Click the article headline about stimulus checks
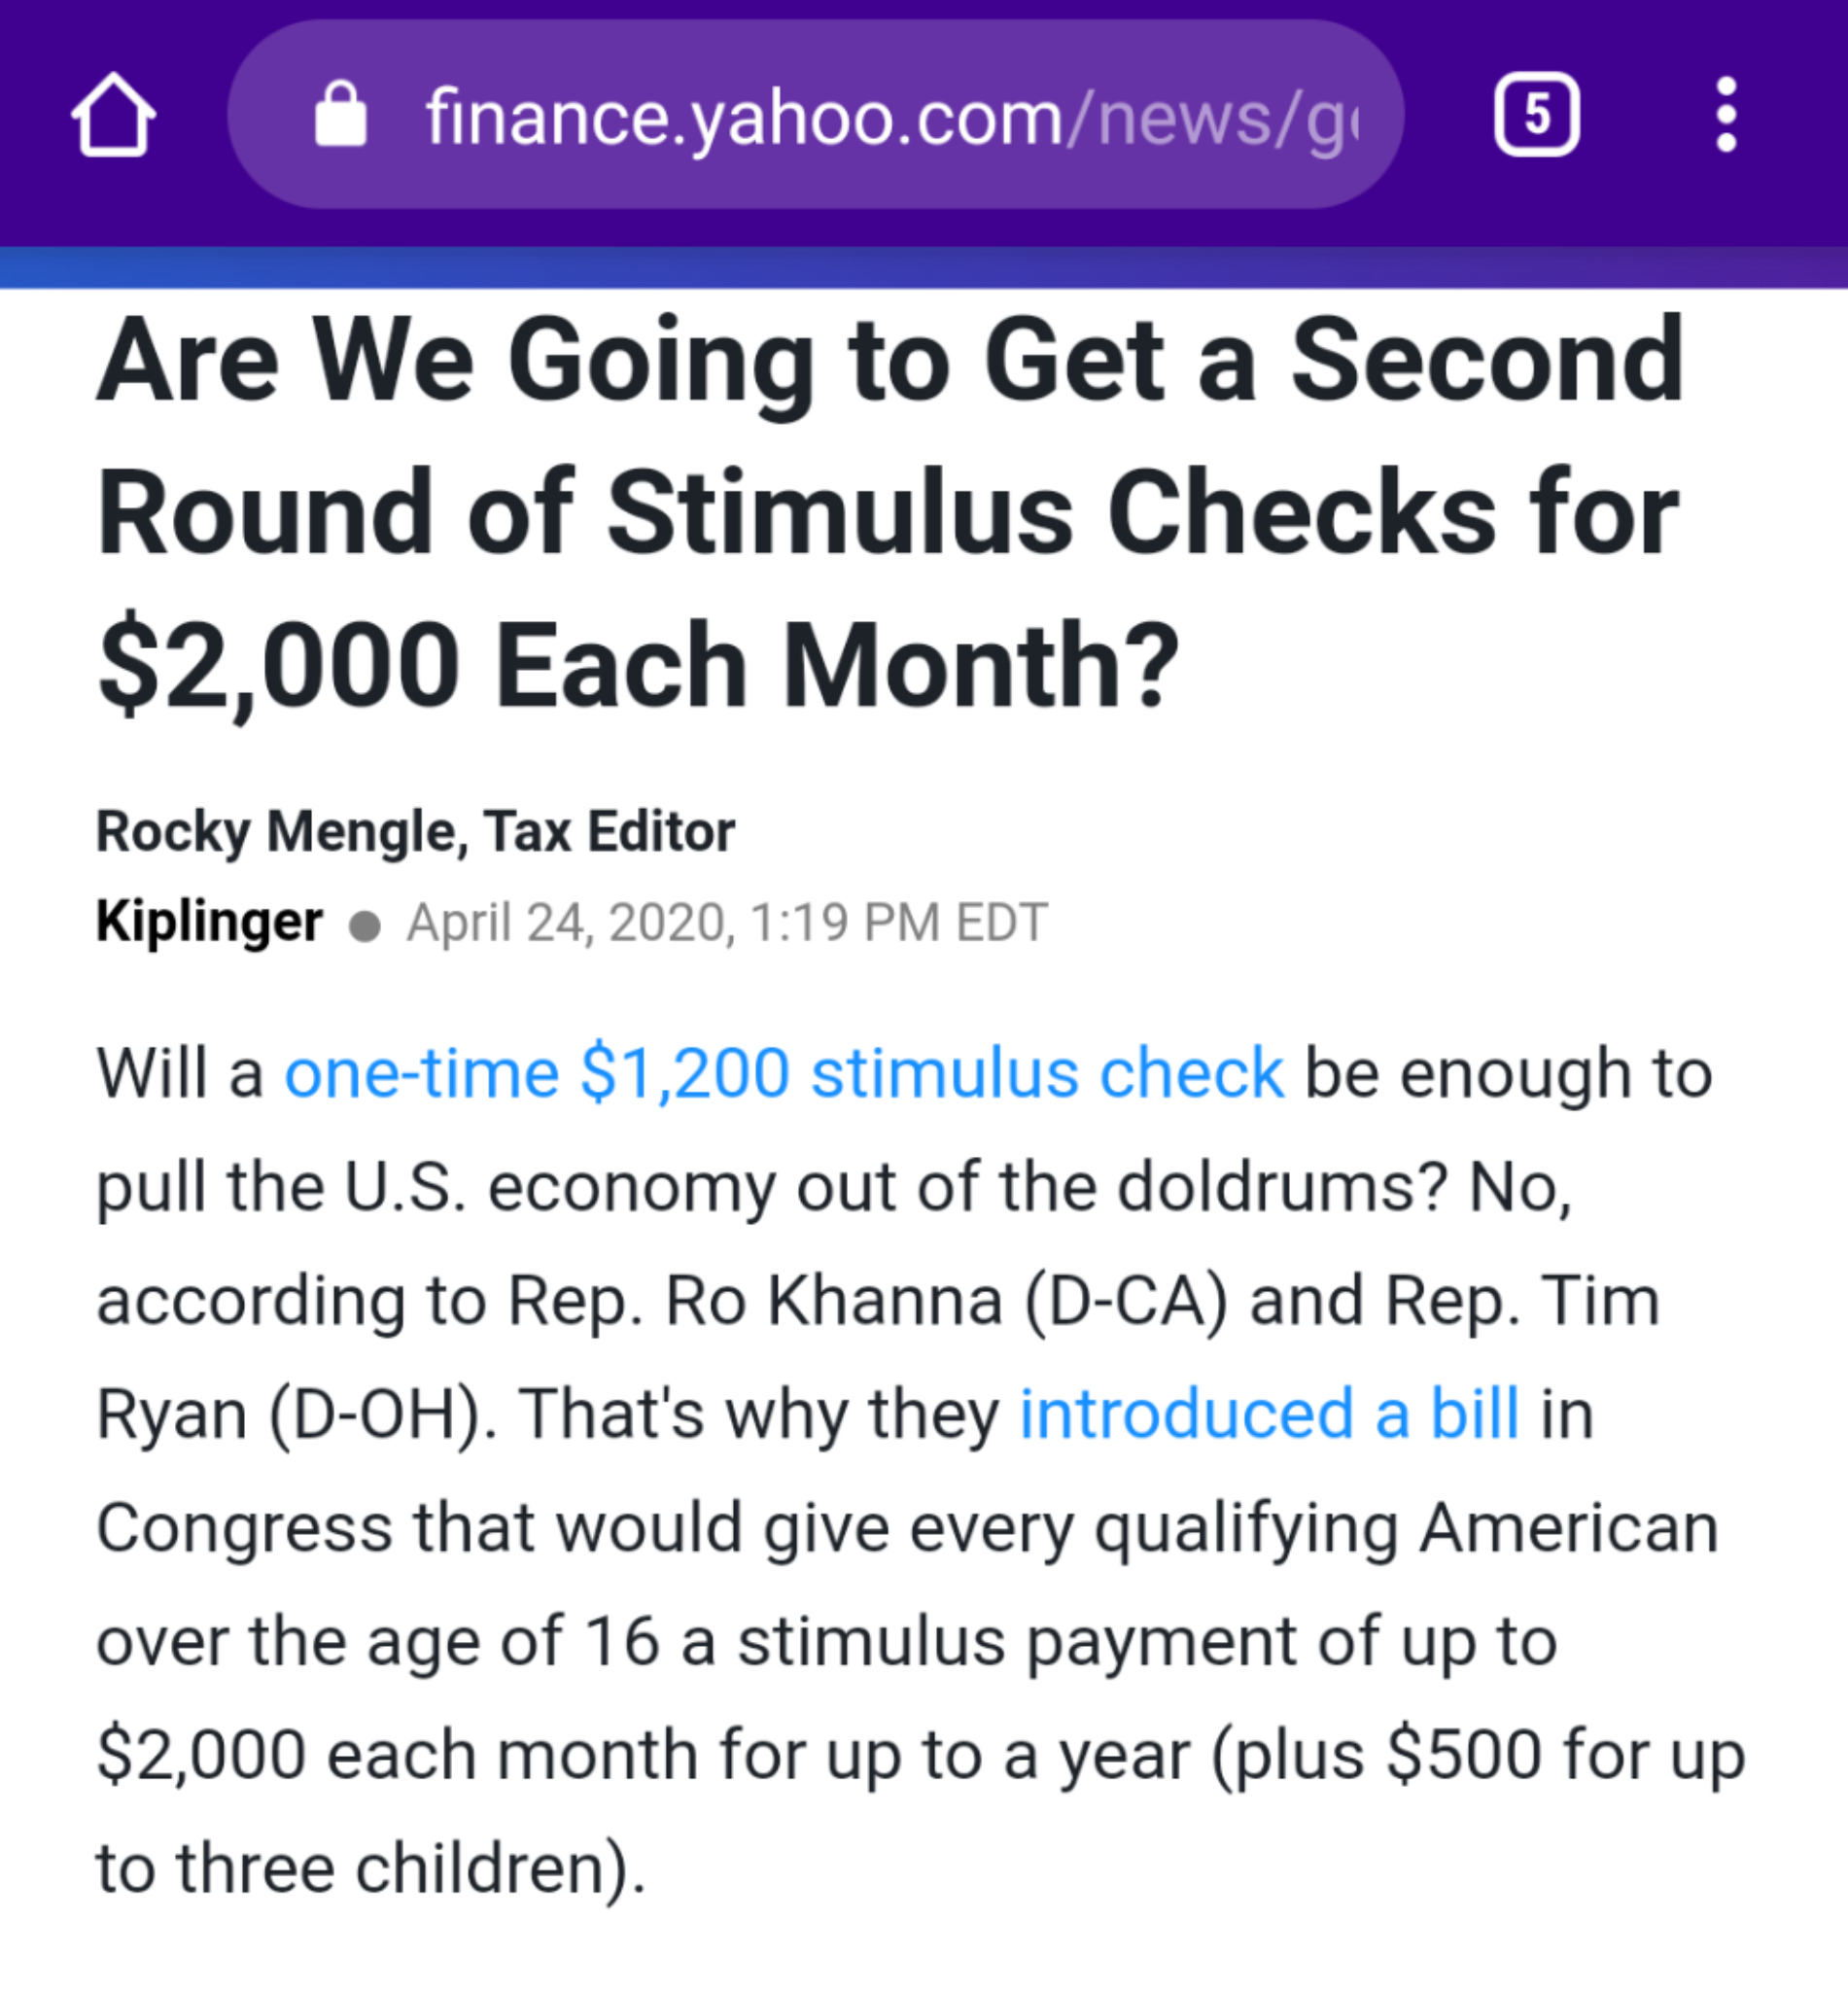 pyautogui.click(x=890, y=512)
